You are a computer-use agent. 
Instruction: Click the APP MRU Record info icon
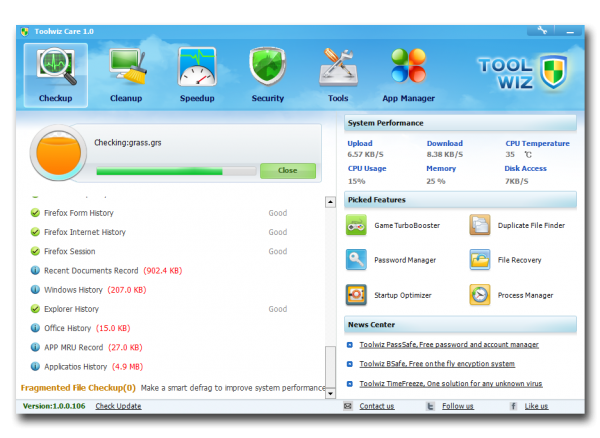tap(35, 347)
